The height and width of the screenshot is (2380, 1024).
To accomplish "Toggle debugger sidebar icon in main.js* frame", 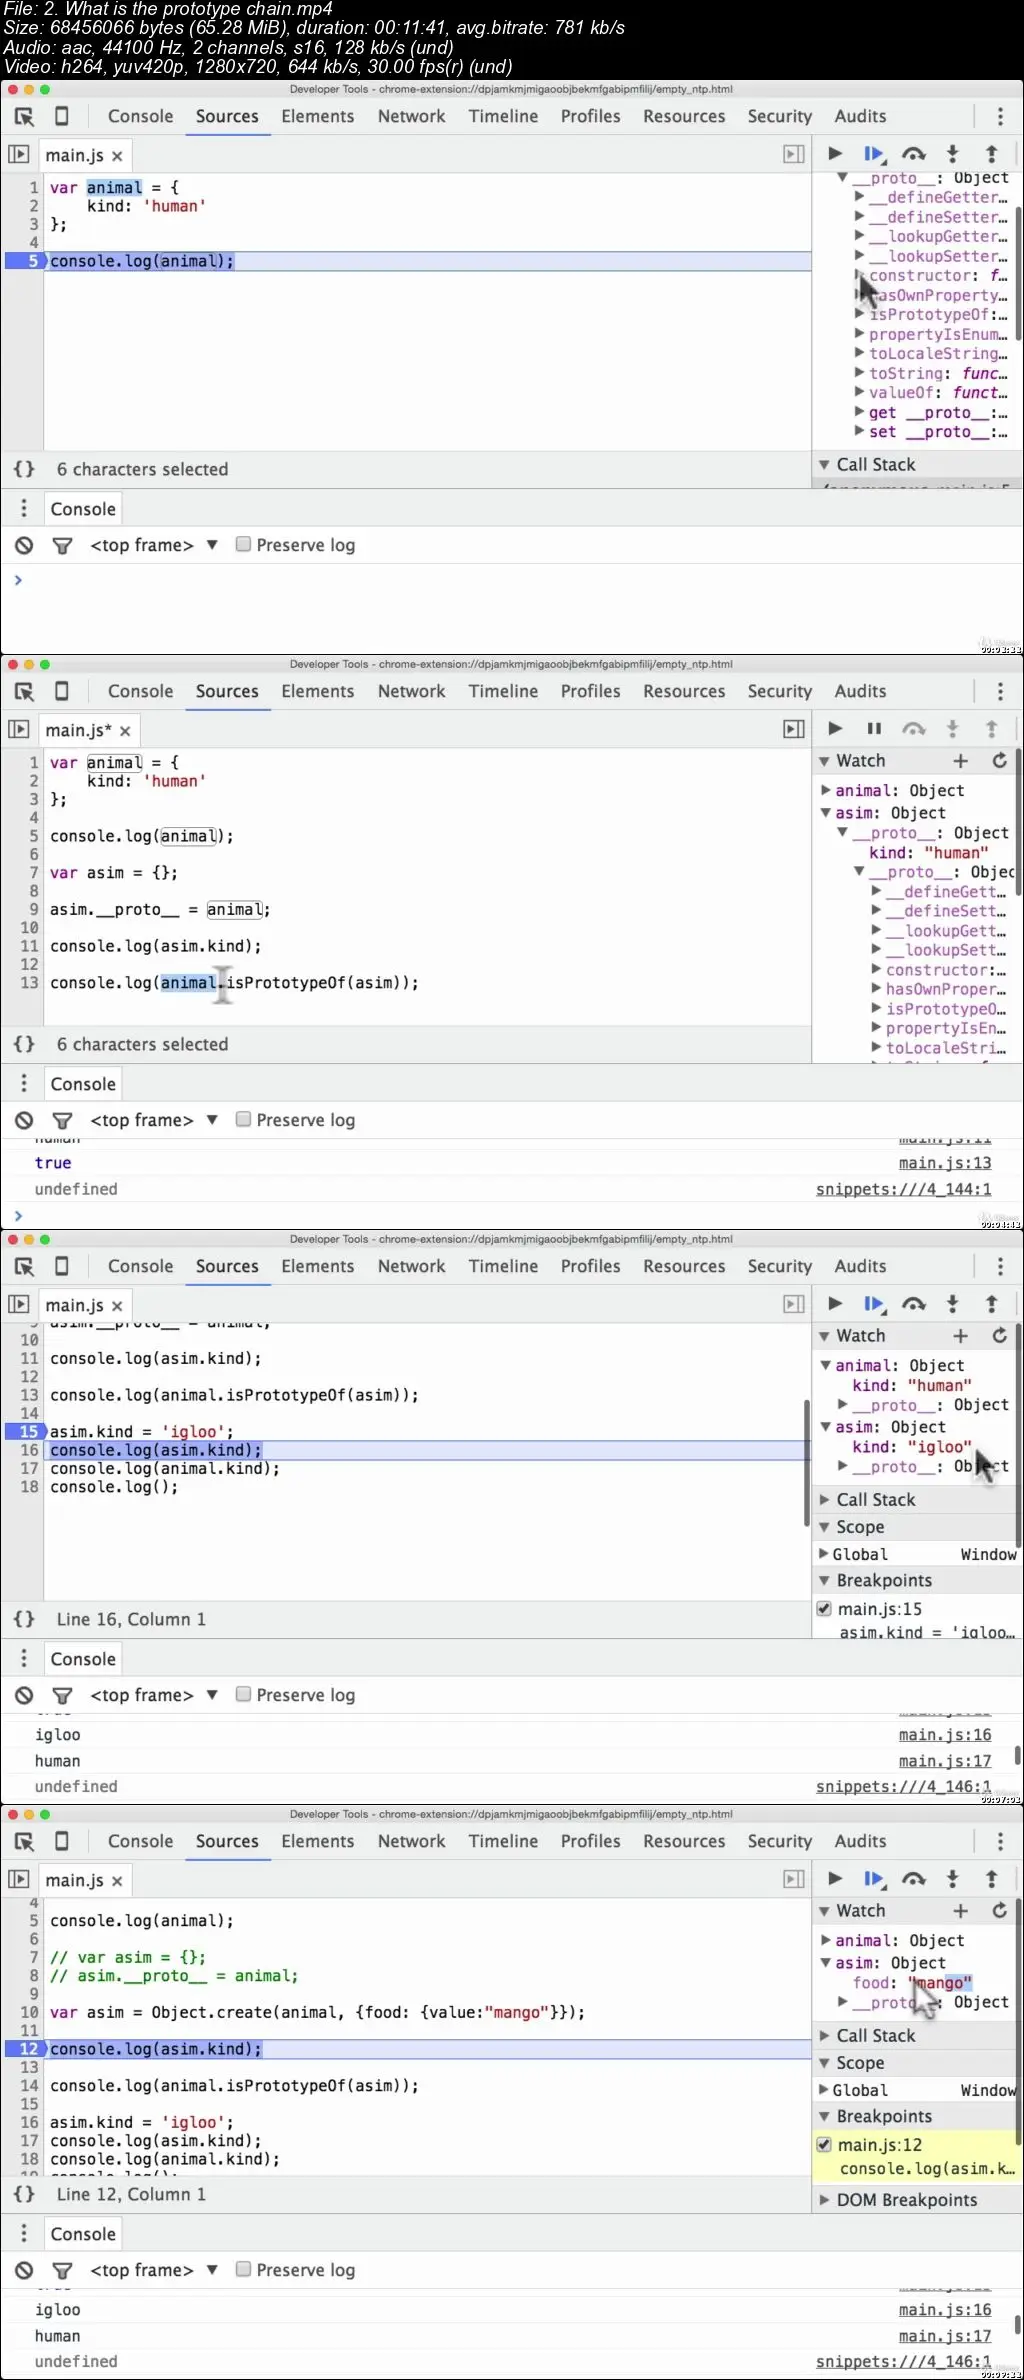I will point(794,729).
